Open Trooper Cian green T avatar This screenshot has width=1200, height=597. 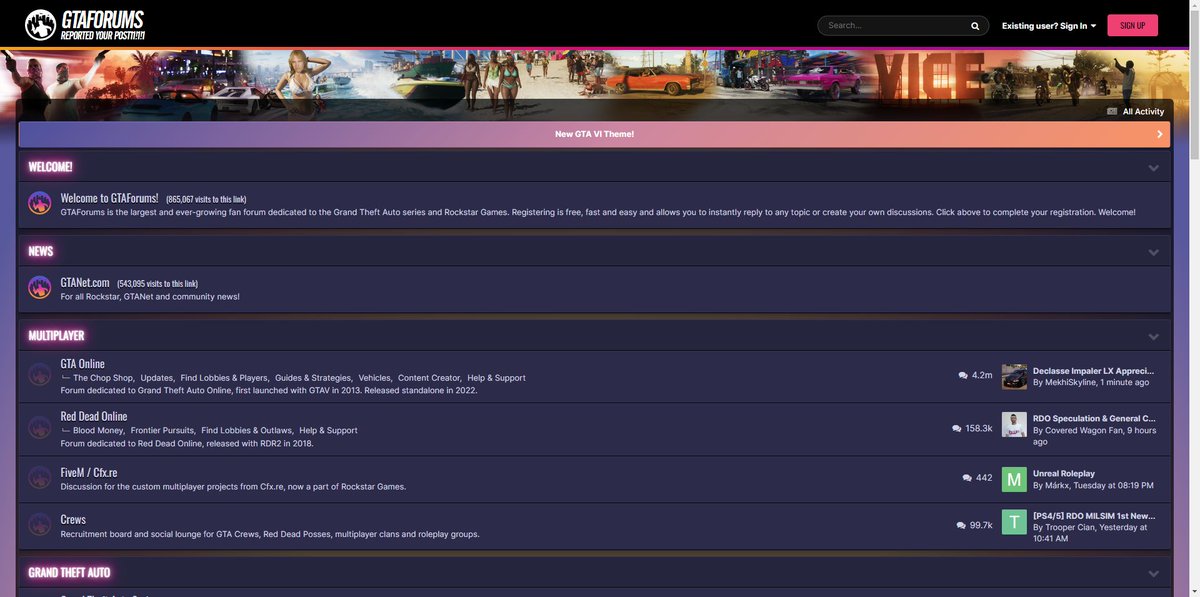[x=1014, y=522]
